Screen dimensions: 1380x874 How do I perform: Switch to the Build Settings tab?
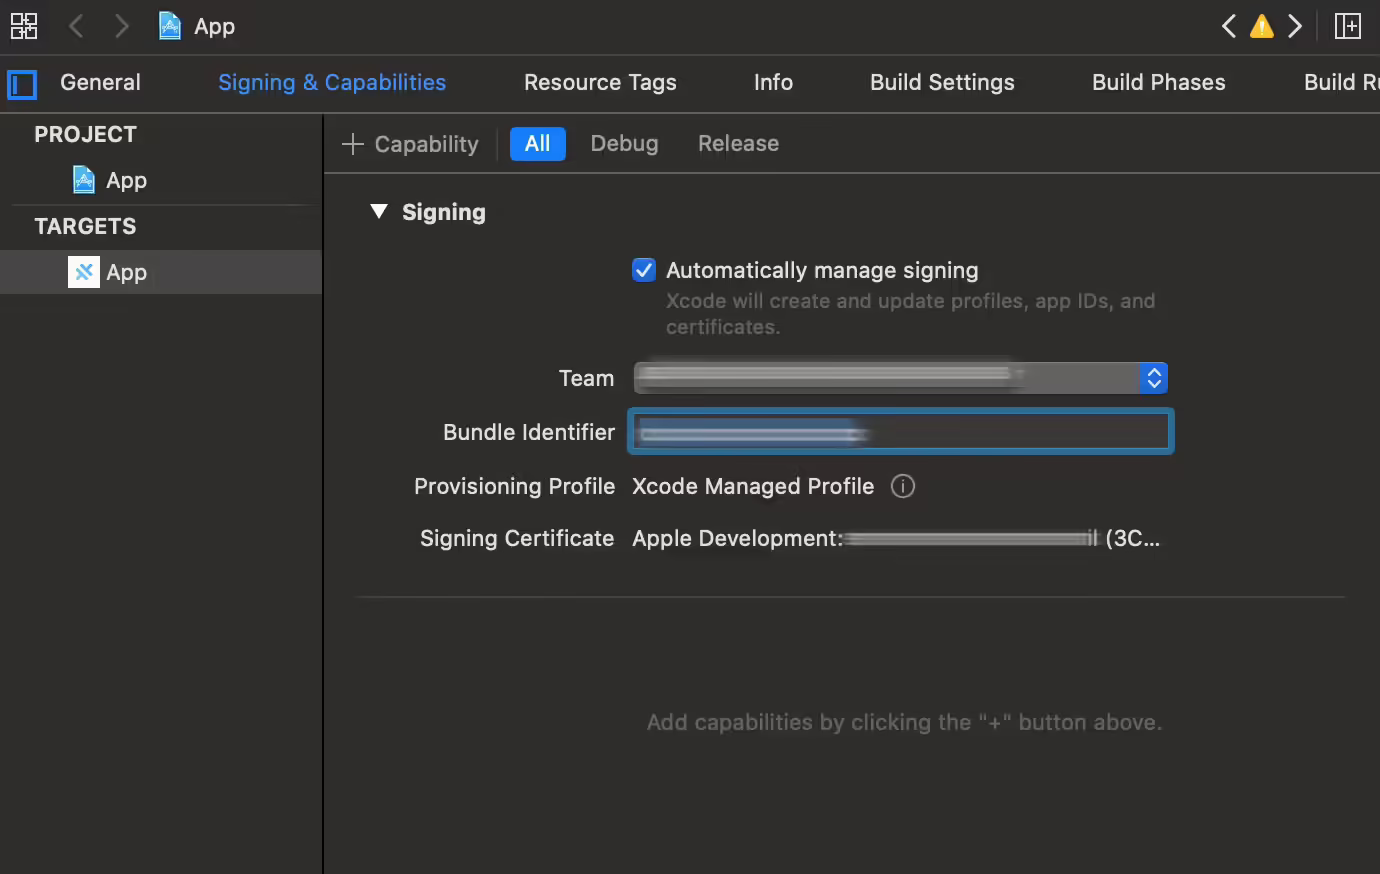click(941, 83)
